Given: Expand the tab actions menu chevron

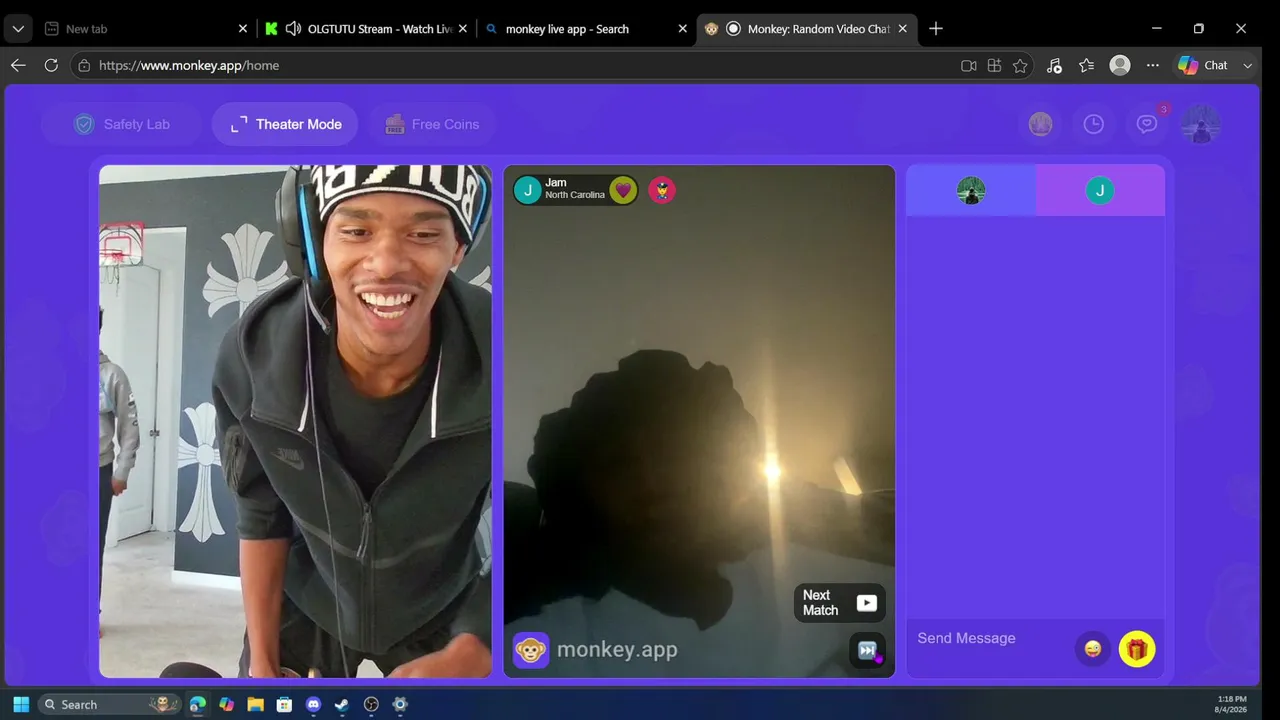Looking at the screenshot, I should click(18, 29).
